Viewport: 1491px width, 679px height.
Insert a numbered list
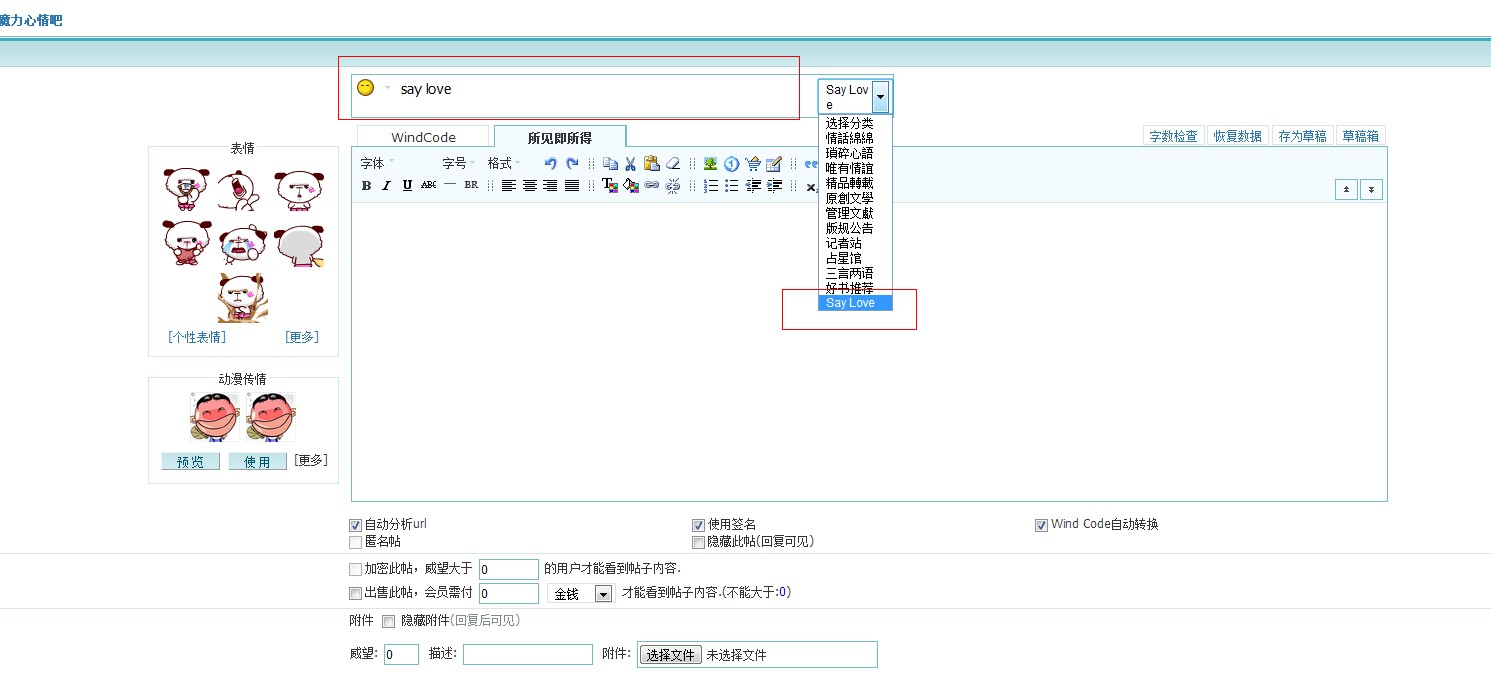pyautogui.click(x=711, y=186)
